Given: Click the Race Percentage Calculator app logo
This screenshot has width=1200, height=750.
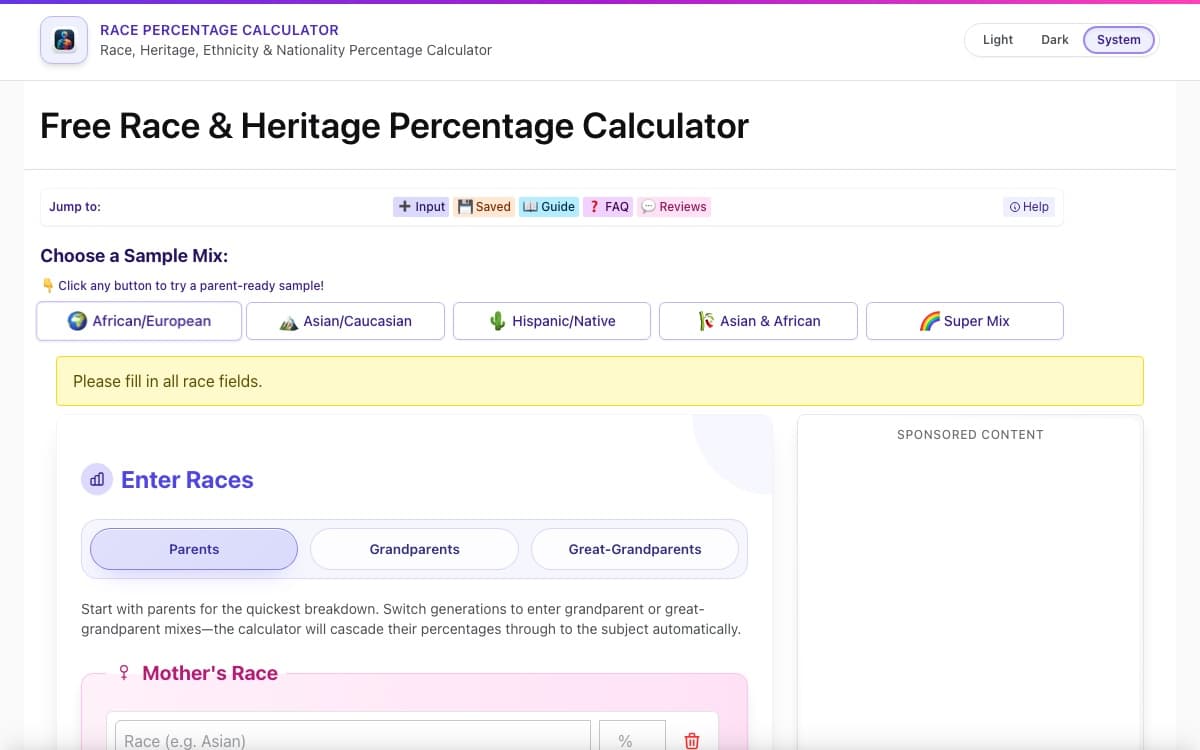Looking at the screenshot, I should (64, 40).
